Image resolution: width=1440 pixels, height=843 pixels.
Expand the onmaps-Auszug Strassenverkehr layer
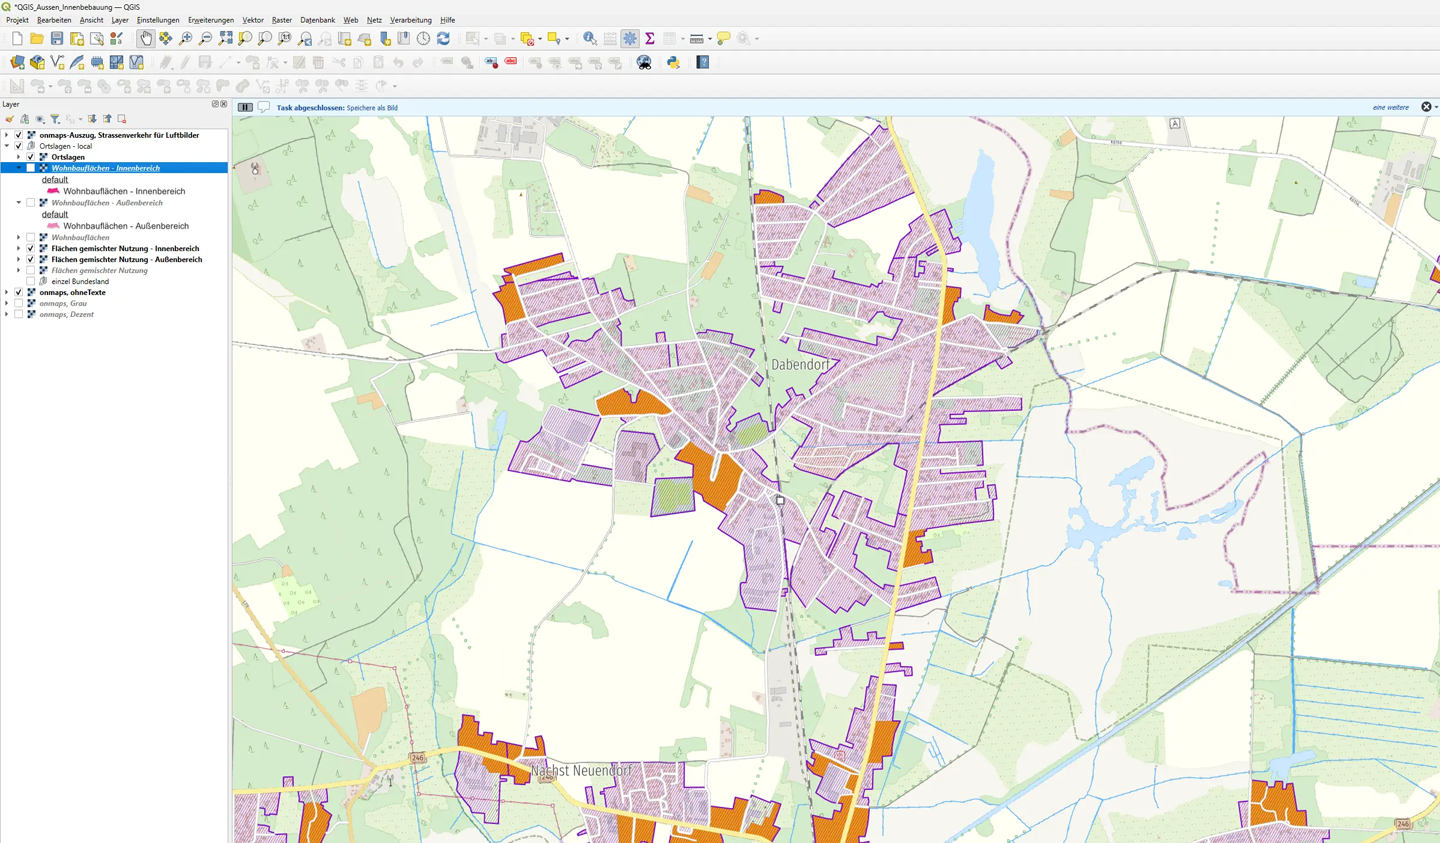[6, 135]
